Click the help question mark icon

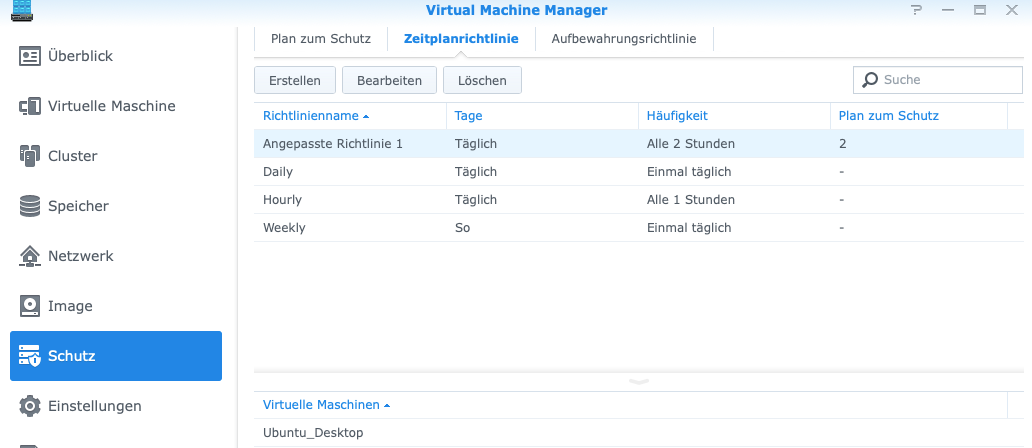coord(916,10)
